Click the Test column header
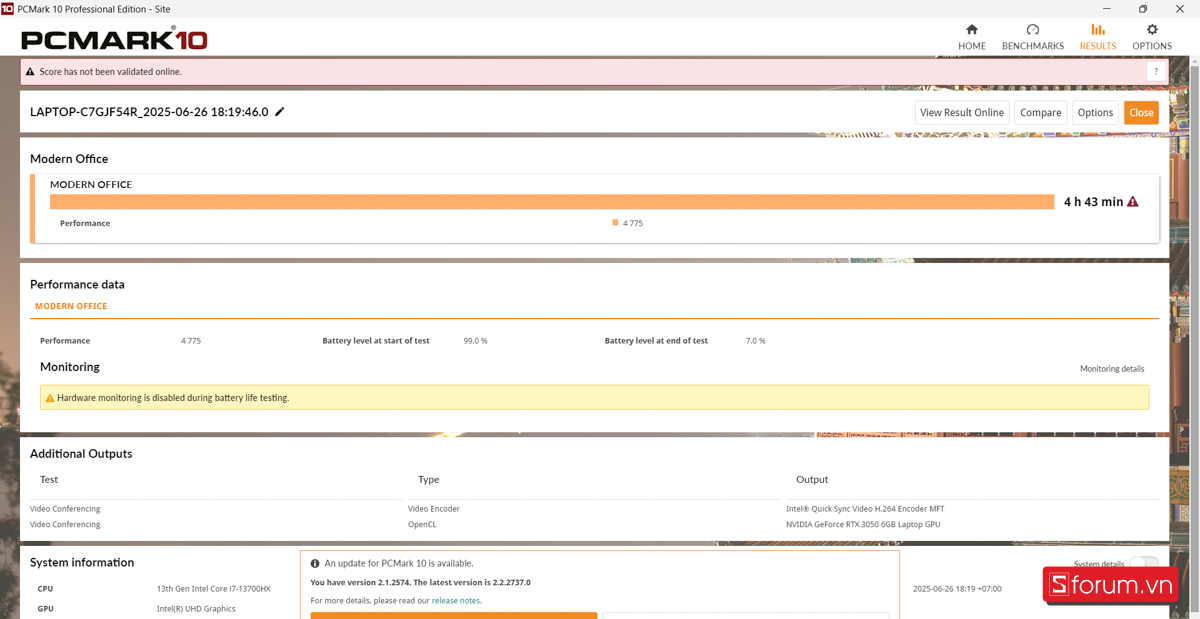The width and height of the screenshot is (1200, 619). coord(49,480)
